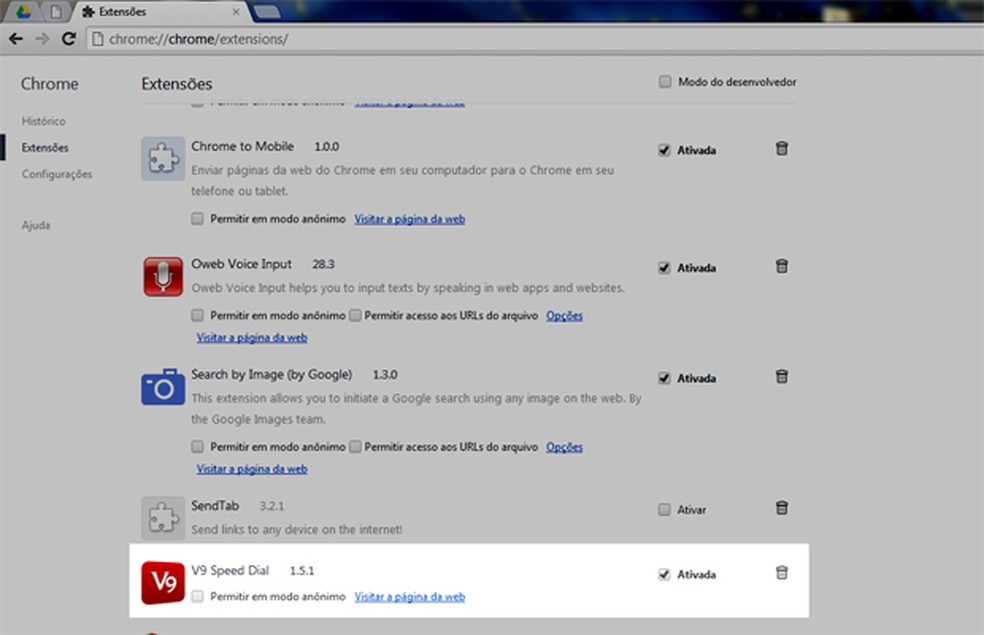Image resolution: width=984 pixels, height=635 pixels.
Task: Delete the V9 Speed Dial extension via trash icon
Action: coord(781,573)
